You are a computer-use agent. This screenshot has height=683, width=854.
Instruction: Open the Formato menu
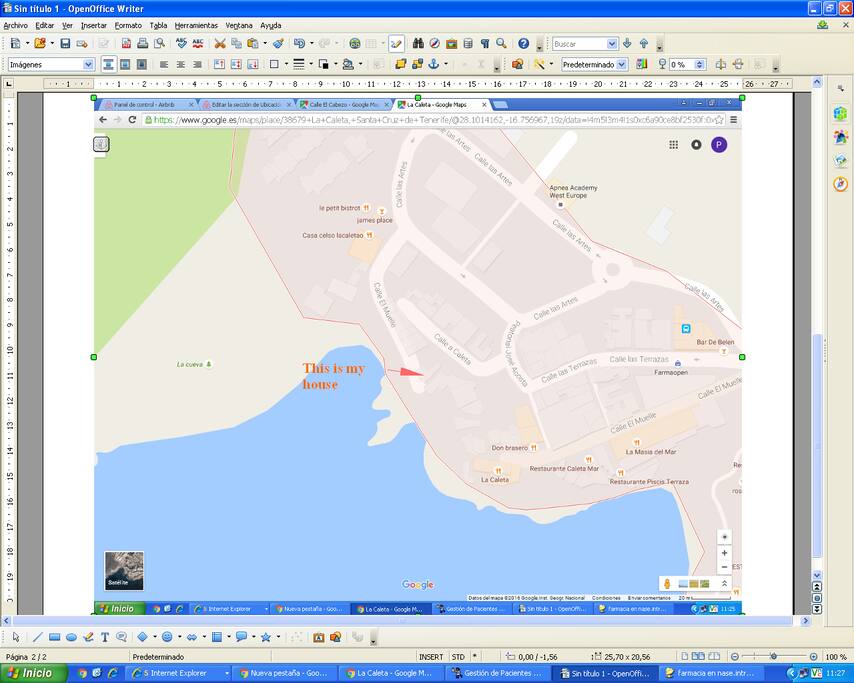[128, 26]
